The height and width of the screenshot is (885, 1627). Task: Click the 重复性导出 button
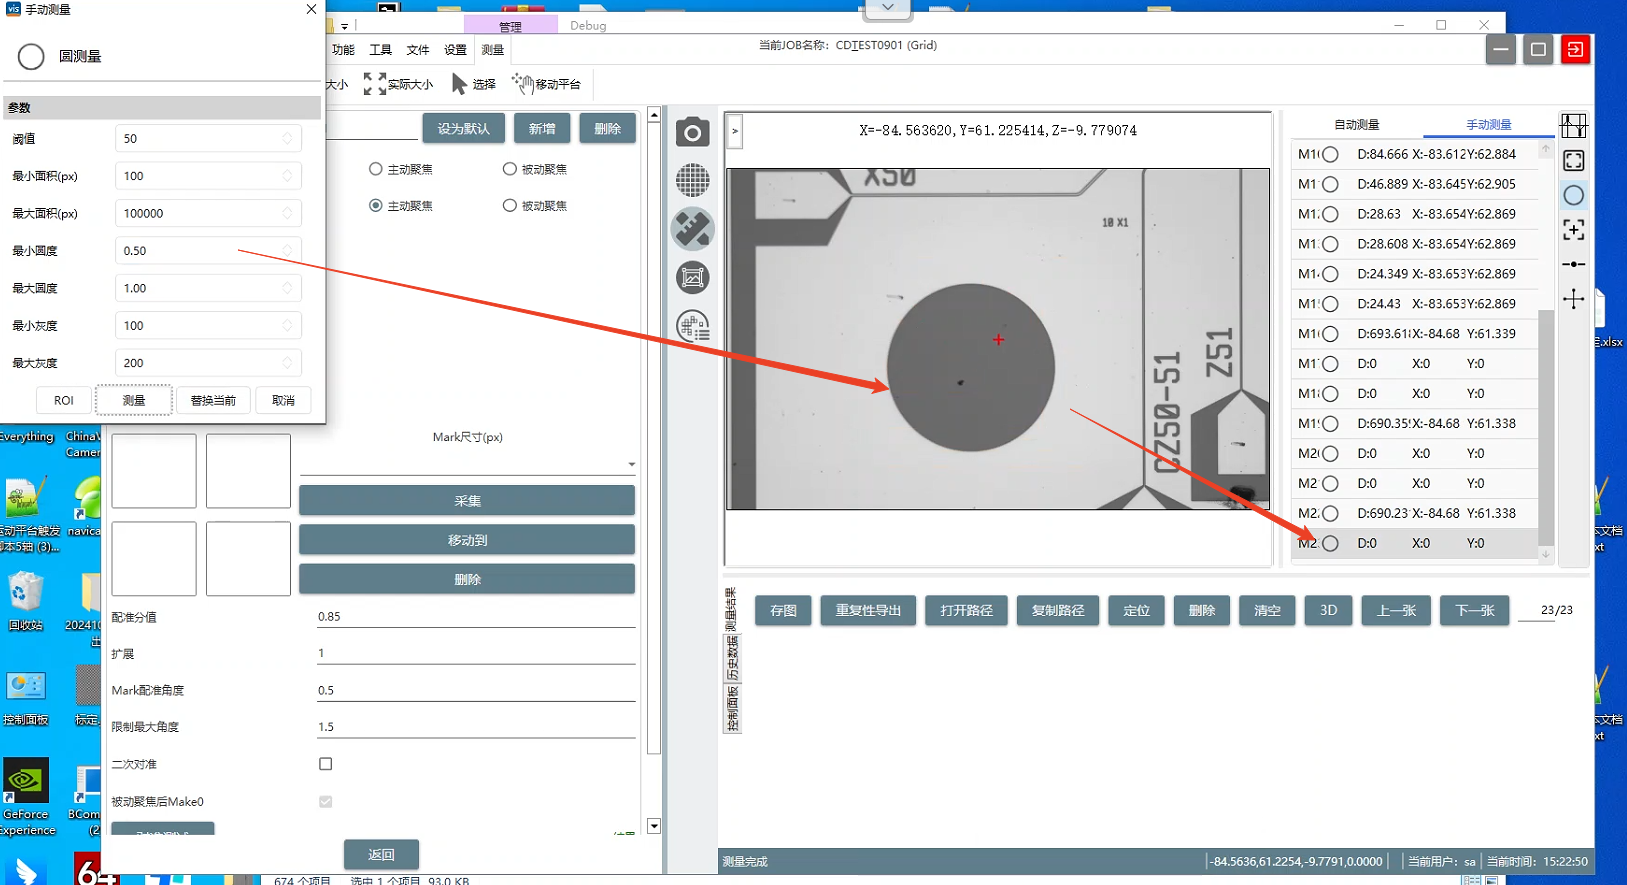click(x=868, y=610)
